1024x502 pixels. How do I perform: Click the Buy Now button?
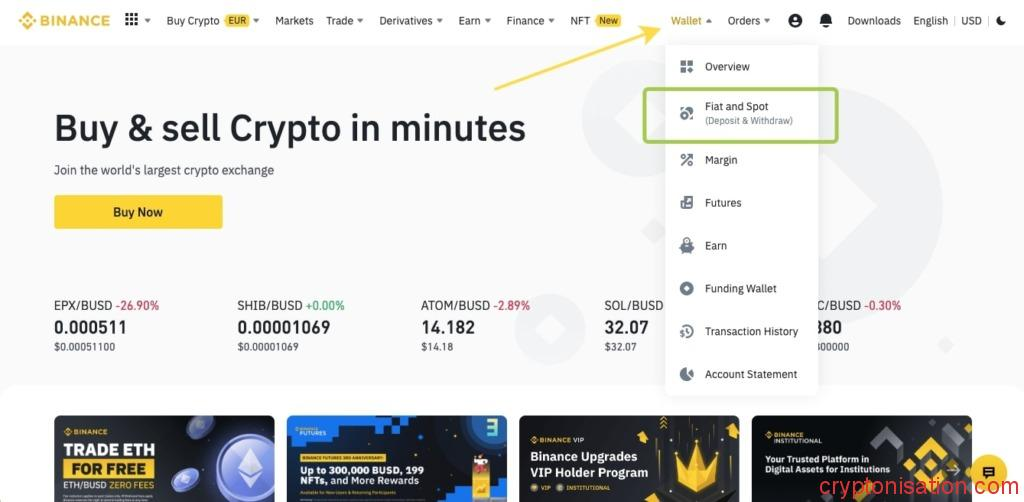tap(138, 212)
